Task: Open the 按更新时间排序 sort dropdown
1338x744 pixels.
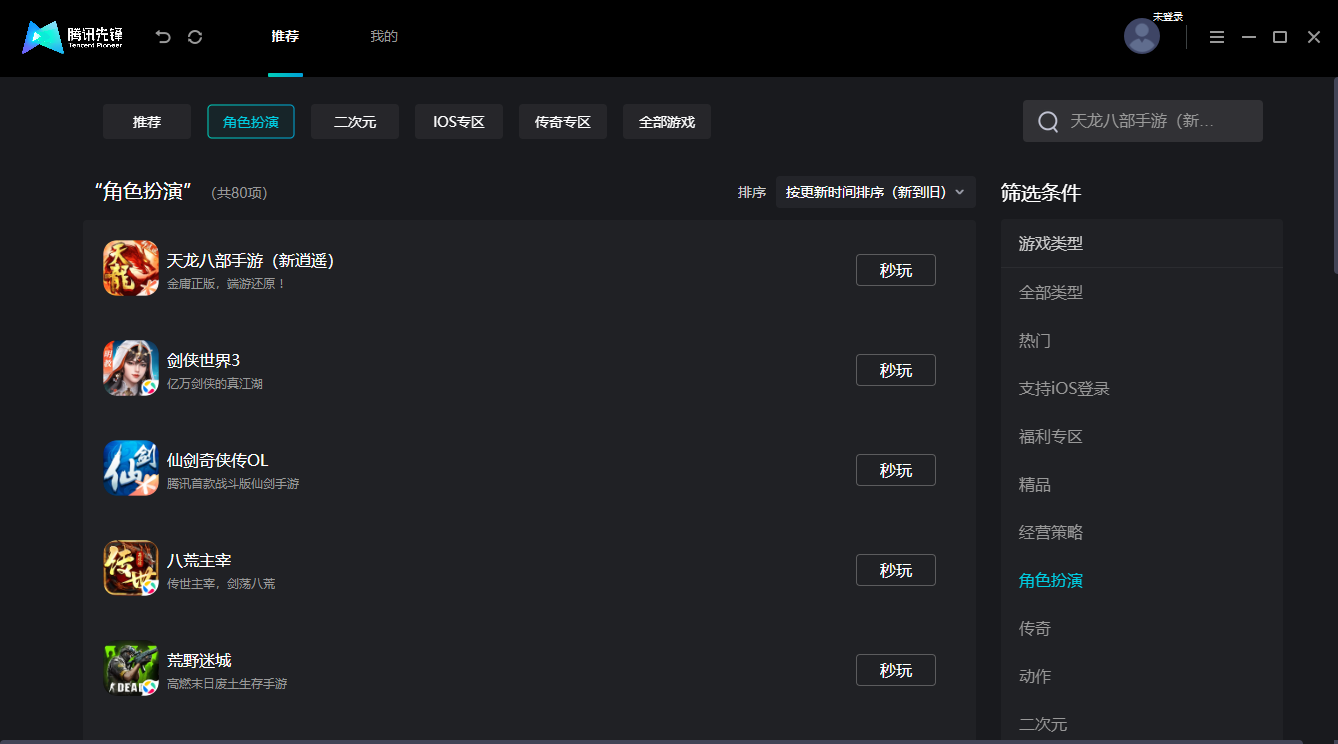Action: [x=875, y=191]
